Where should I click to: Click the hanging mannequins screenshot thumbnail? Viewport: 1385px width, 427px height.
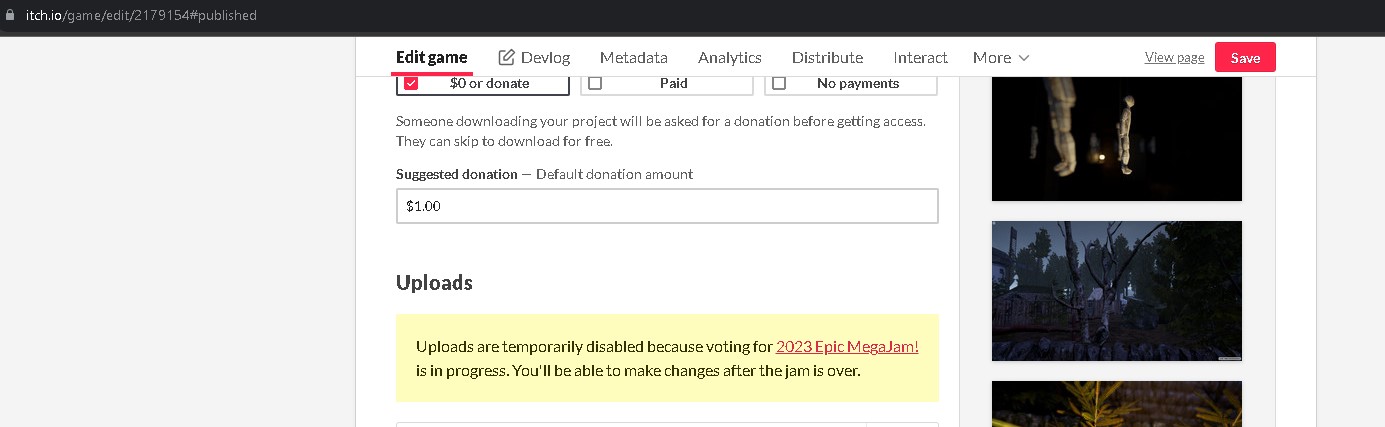point(1116,139)
